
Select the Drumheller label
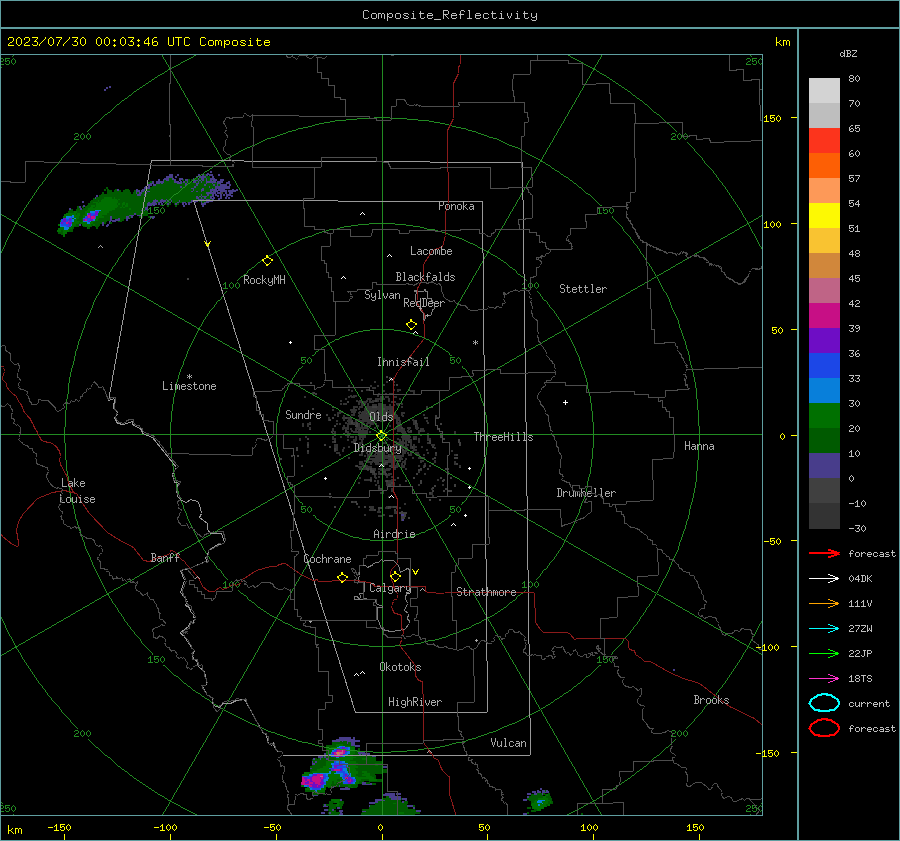tap(586, 493)
